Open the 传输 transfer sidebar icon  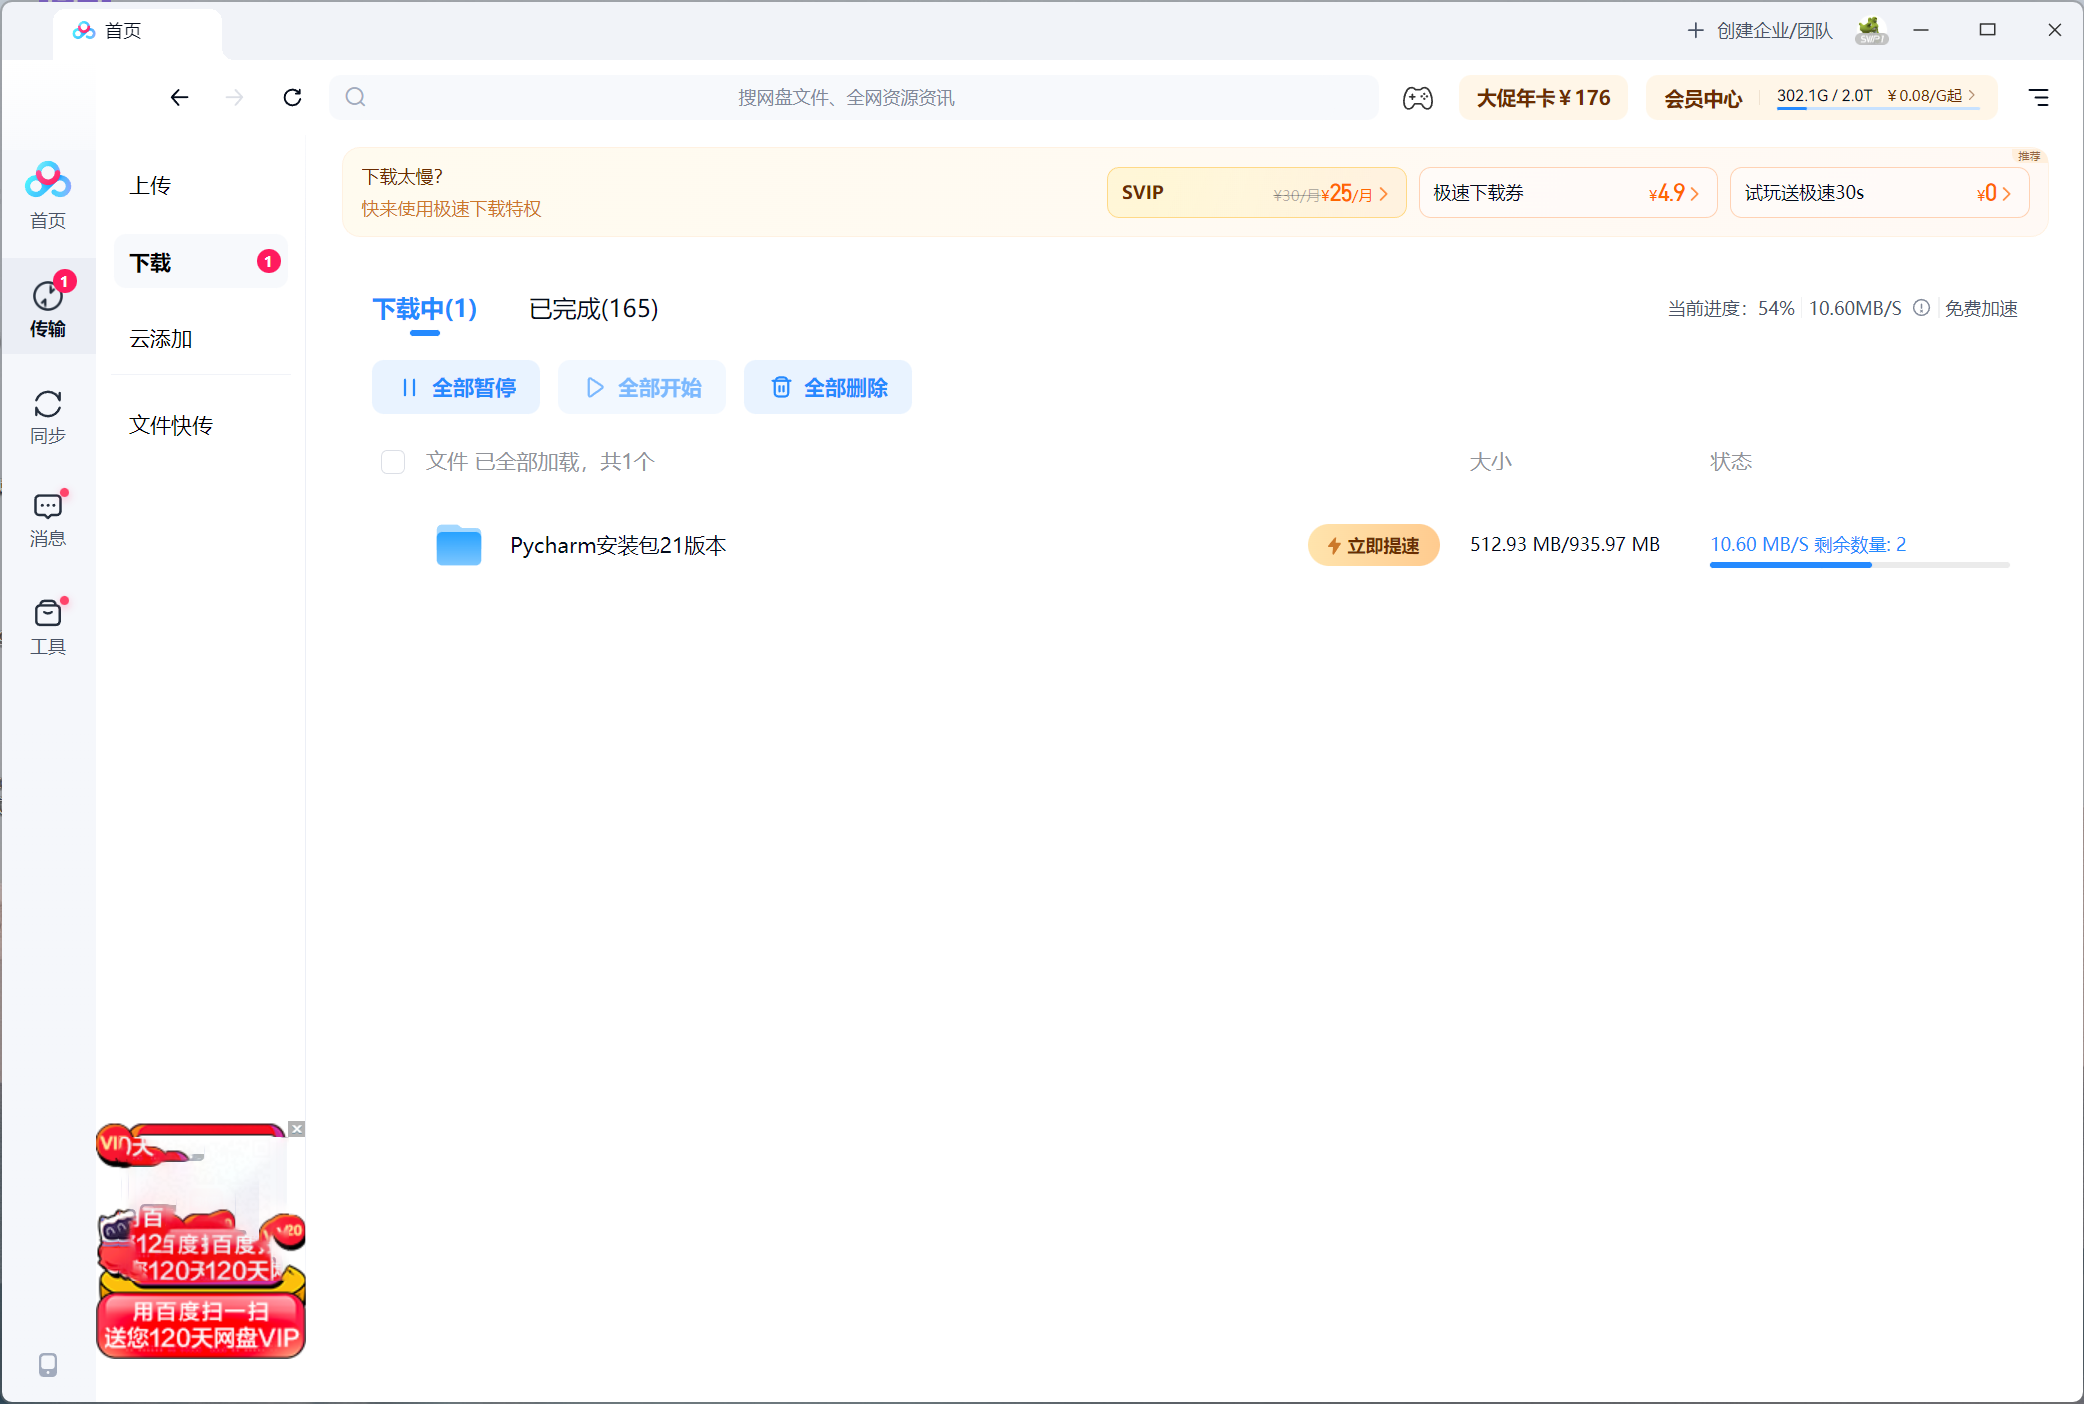(47, 307)
